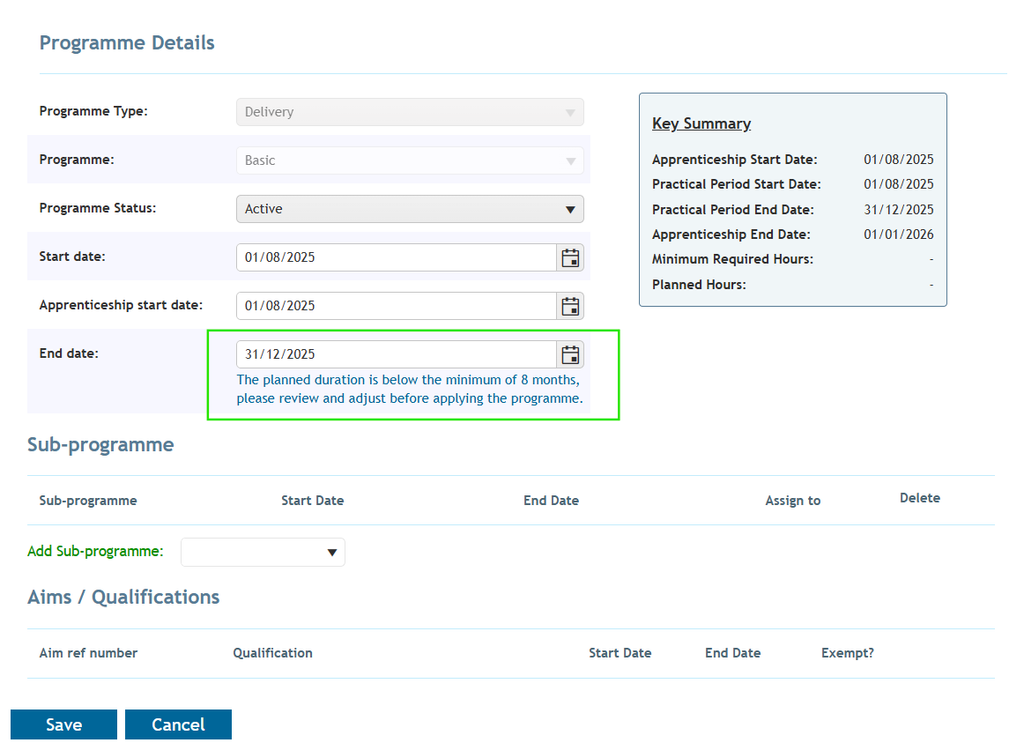Click the Delete column header
The width and height of the screenshot is (1024, 751).
[920, 498]
